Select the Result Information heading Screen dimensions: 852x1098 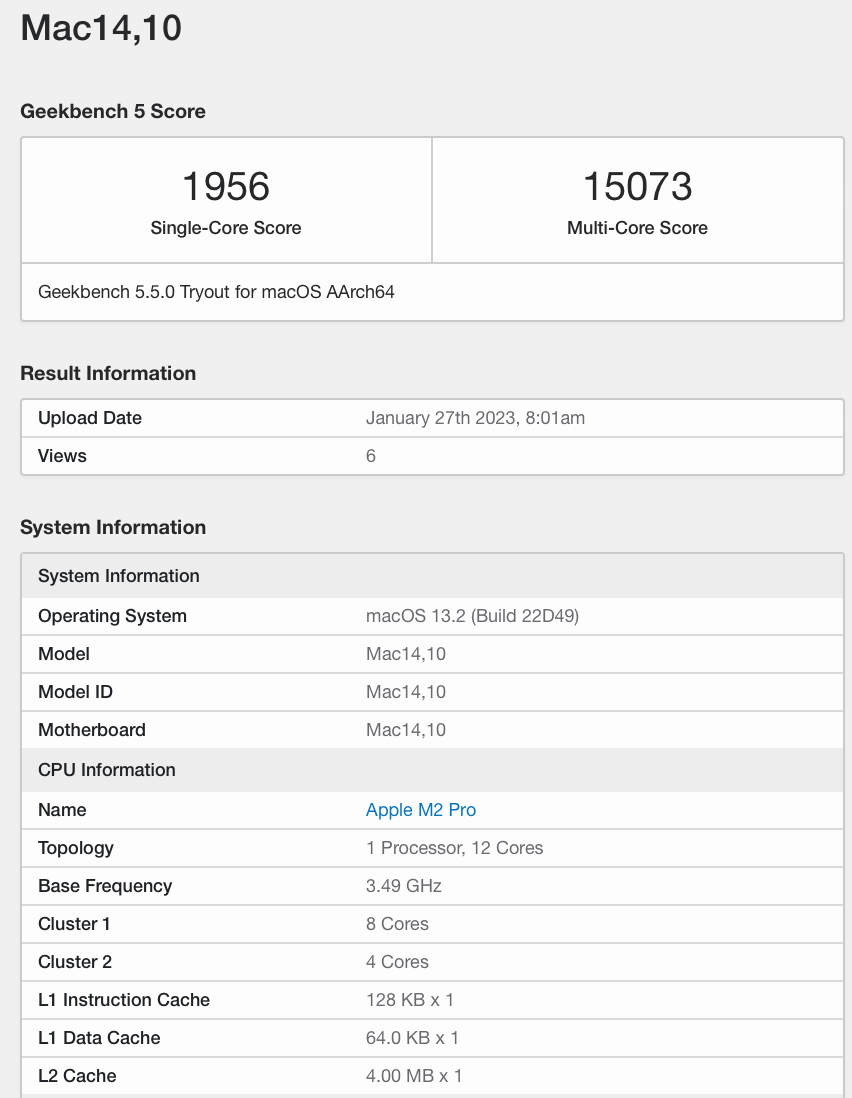point(108,373)
